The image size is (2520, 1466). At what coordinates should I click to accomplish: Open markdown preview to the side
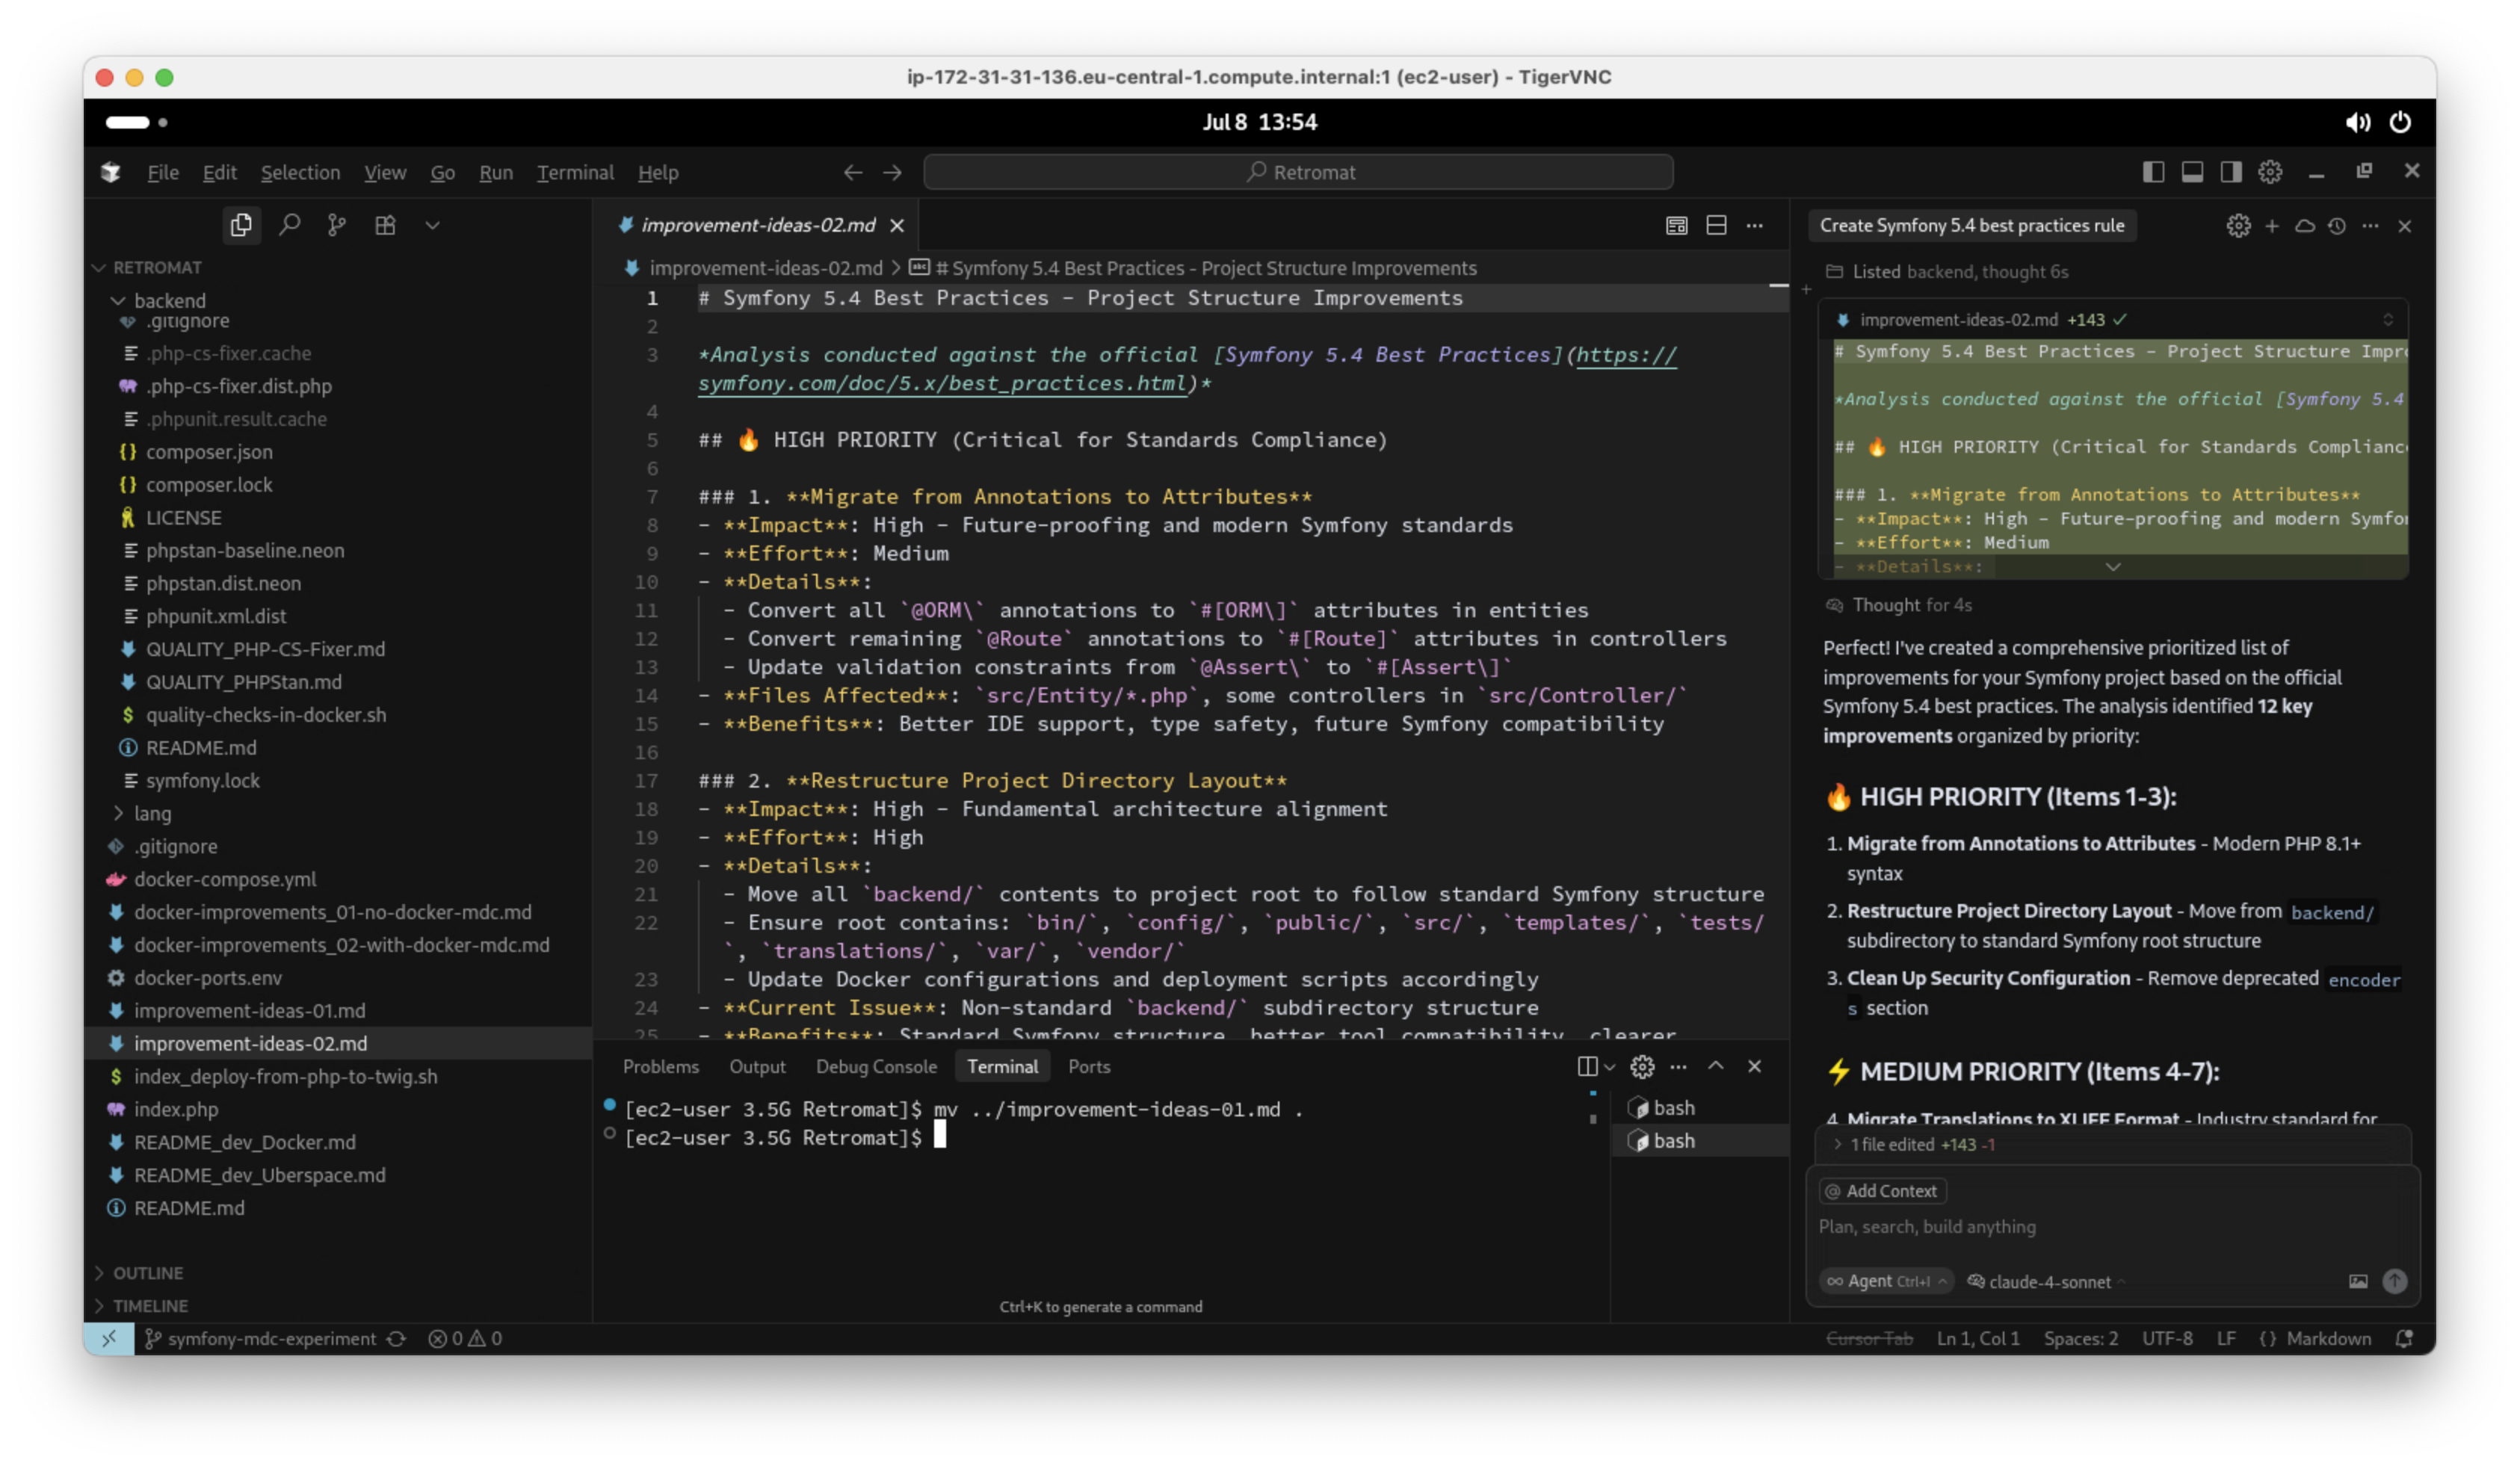[1676, 225]
